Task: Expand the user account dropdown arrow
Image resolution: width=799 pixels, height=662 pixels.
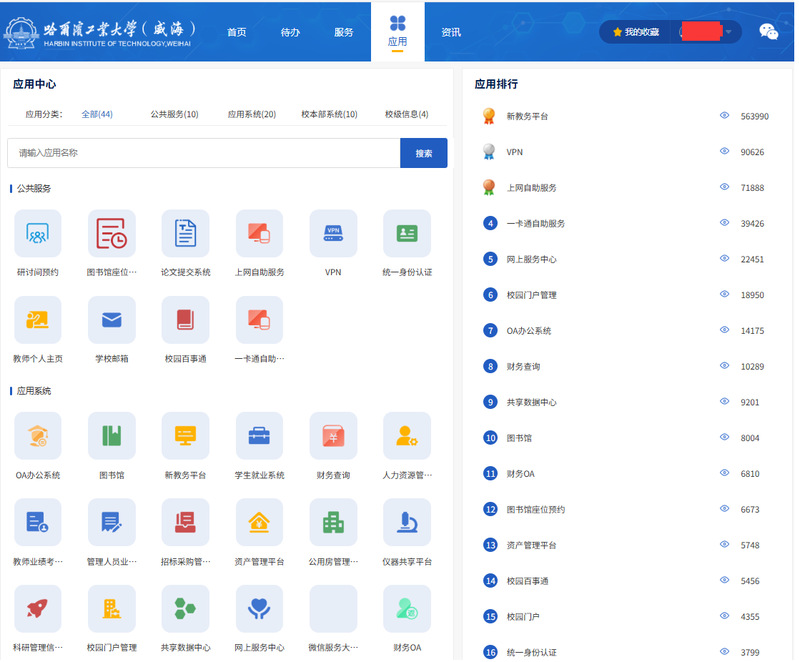Action: coord(730,32)
